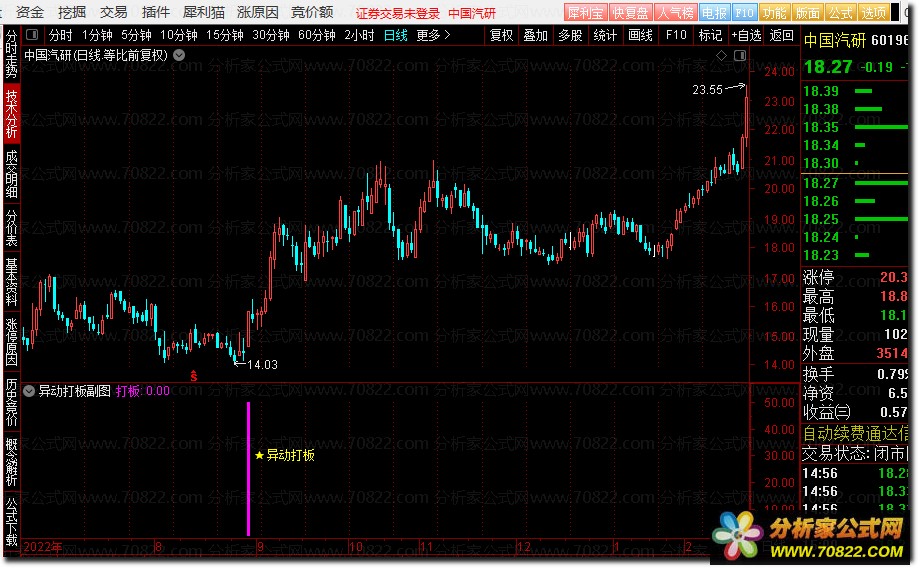Click 标记 in chart toolbar

710,35
